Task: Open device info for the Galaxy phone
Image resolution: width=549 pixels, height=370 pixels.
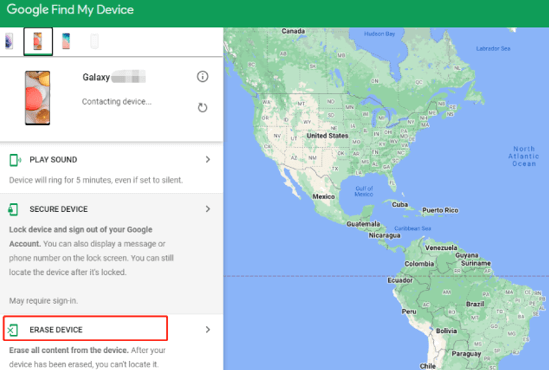Action: click(202, 76)
